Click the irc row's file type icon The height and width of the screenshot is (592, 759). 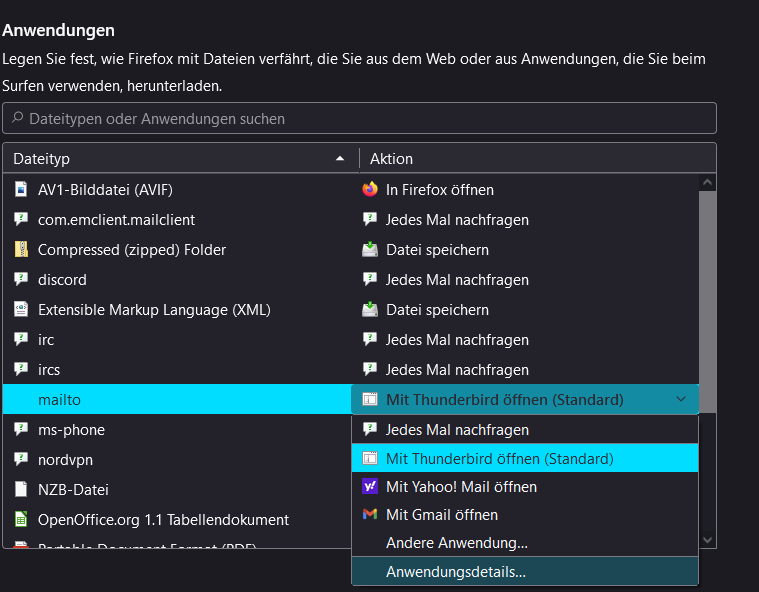pos(21,339)
